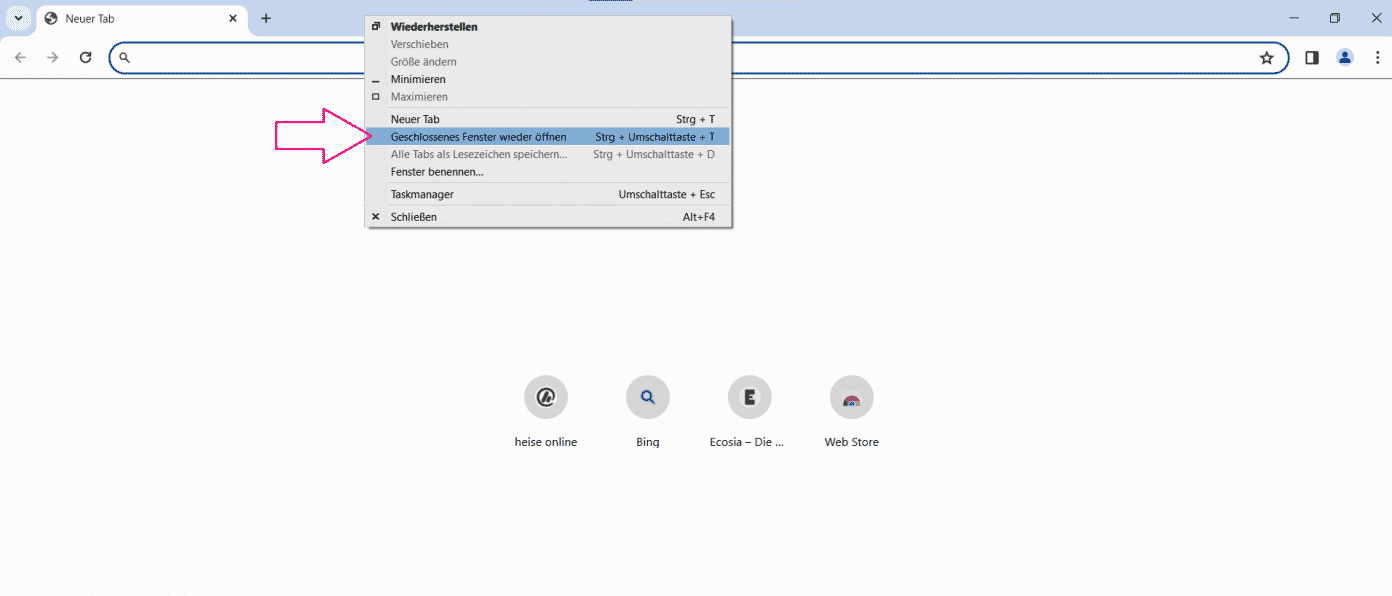This screenshot has height=596, width=1392.
Task: Select 'Taskmanager' in the menu
Action: (421, 194)
